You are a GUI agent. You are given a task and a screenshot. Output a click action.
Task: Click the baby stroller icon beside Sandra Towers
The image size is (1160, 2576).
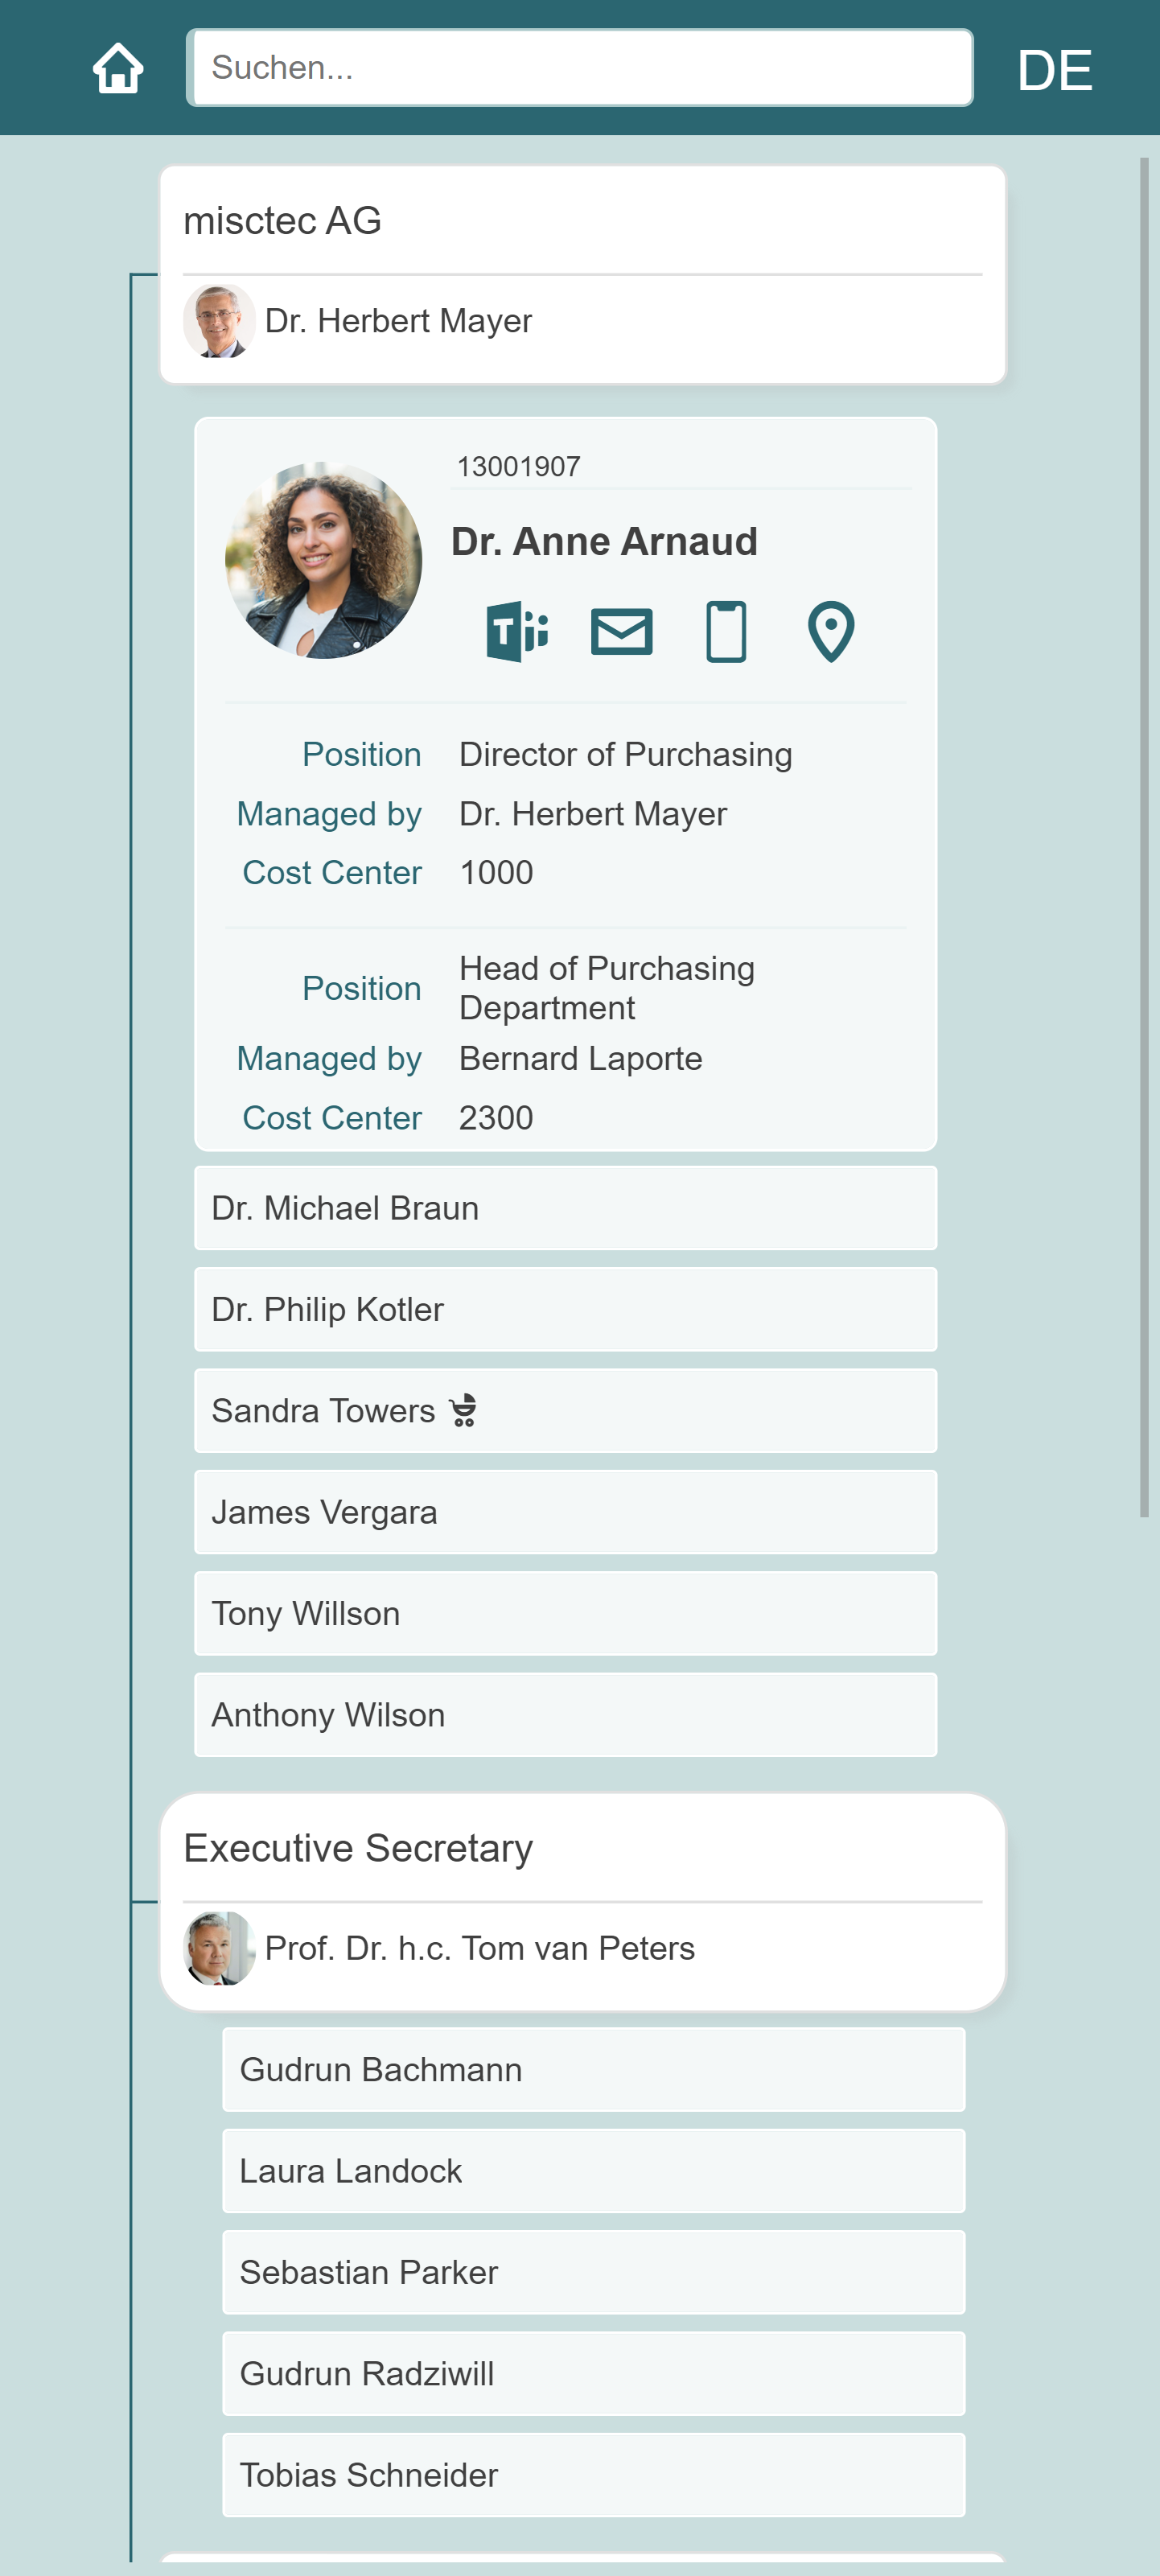pos(463,1410)
